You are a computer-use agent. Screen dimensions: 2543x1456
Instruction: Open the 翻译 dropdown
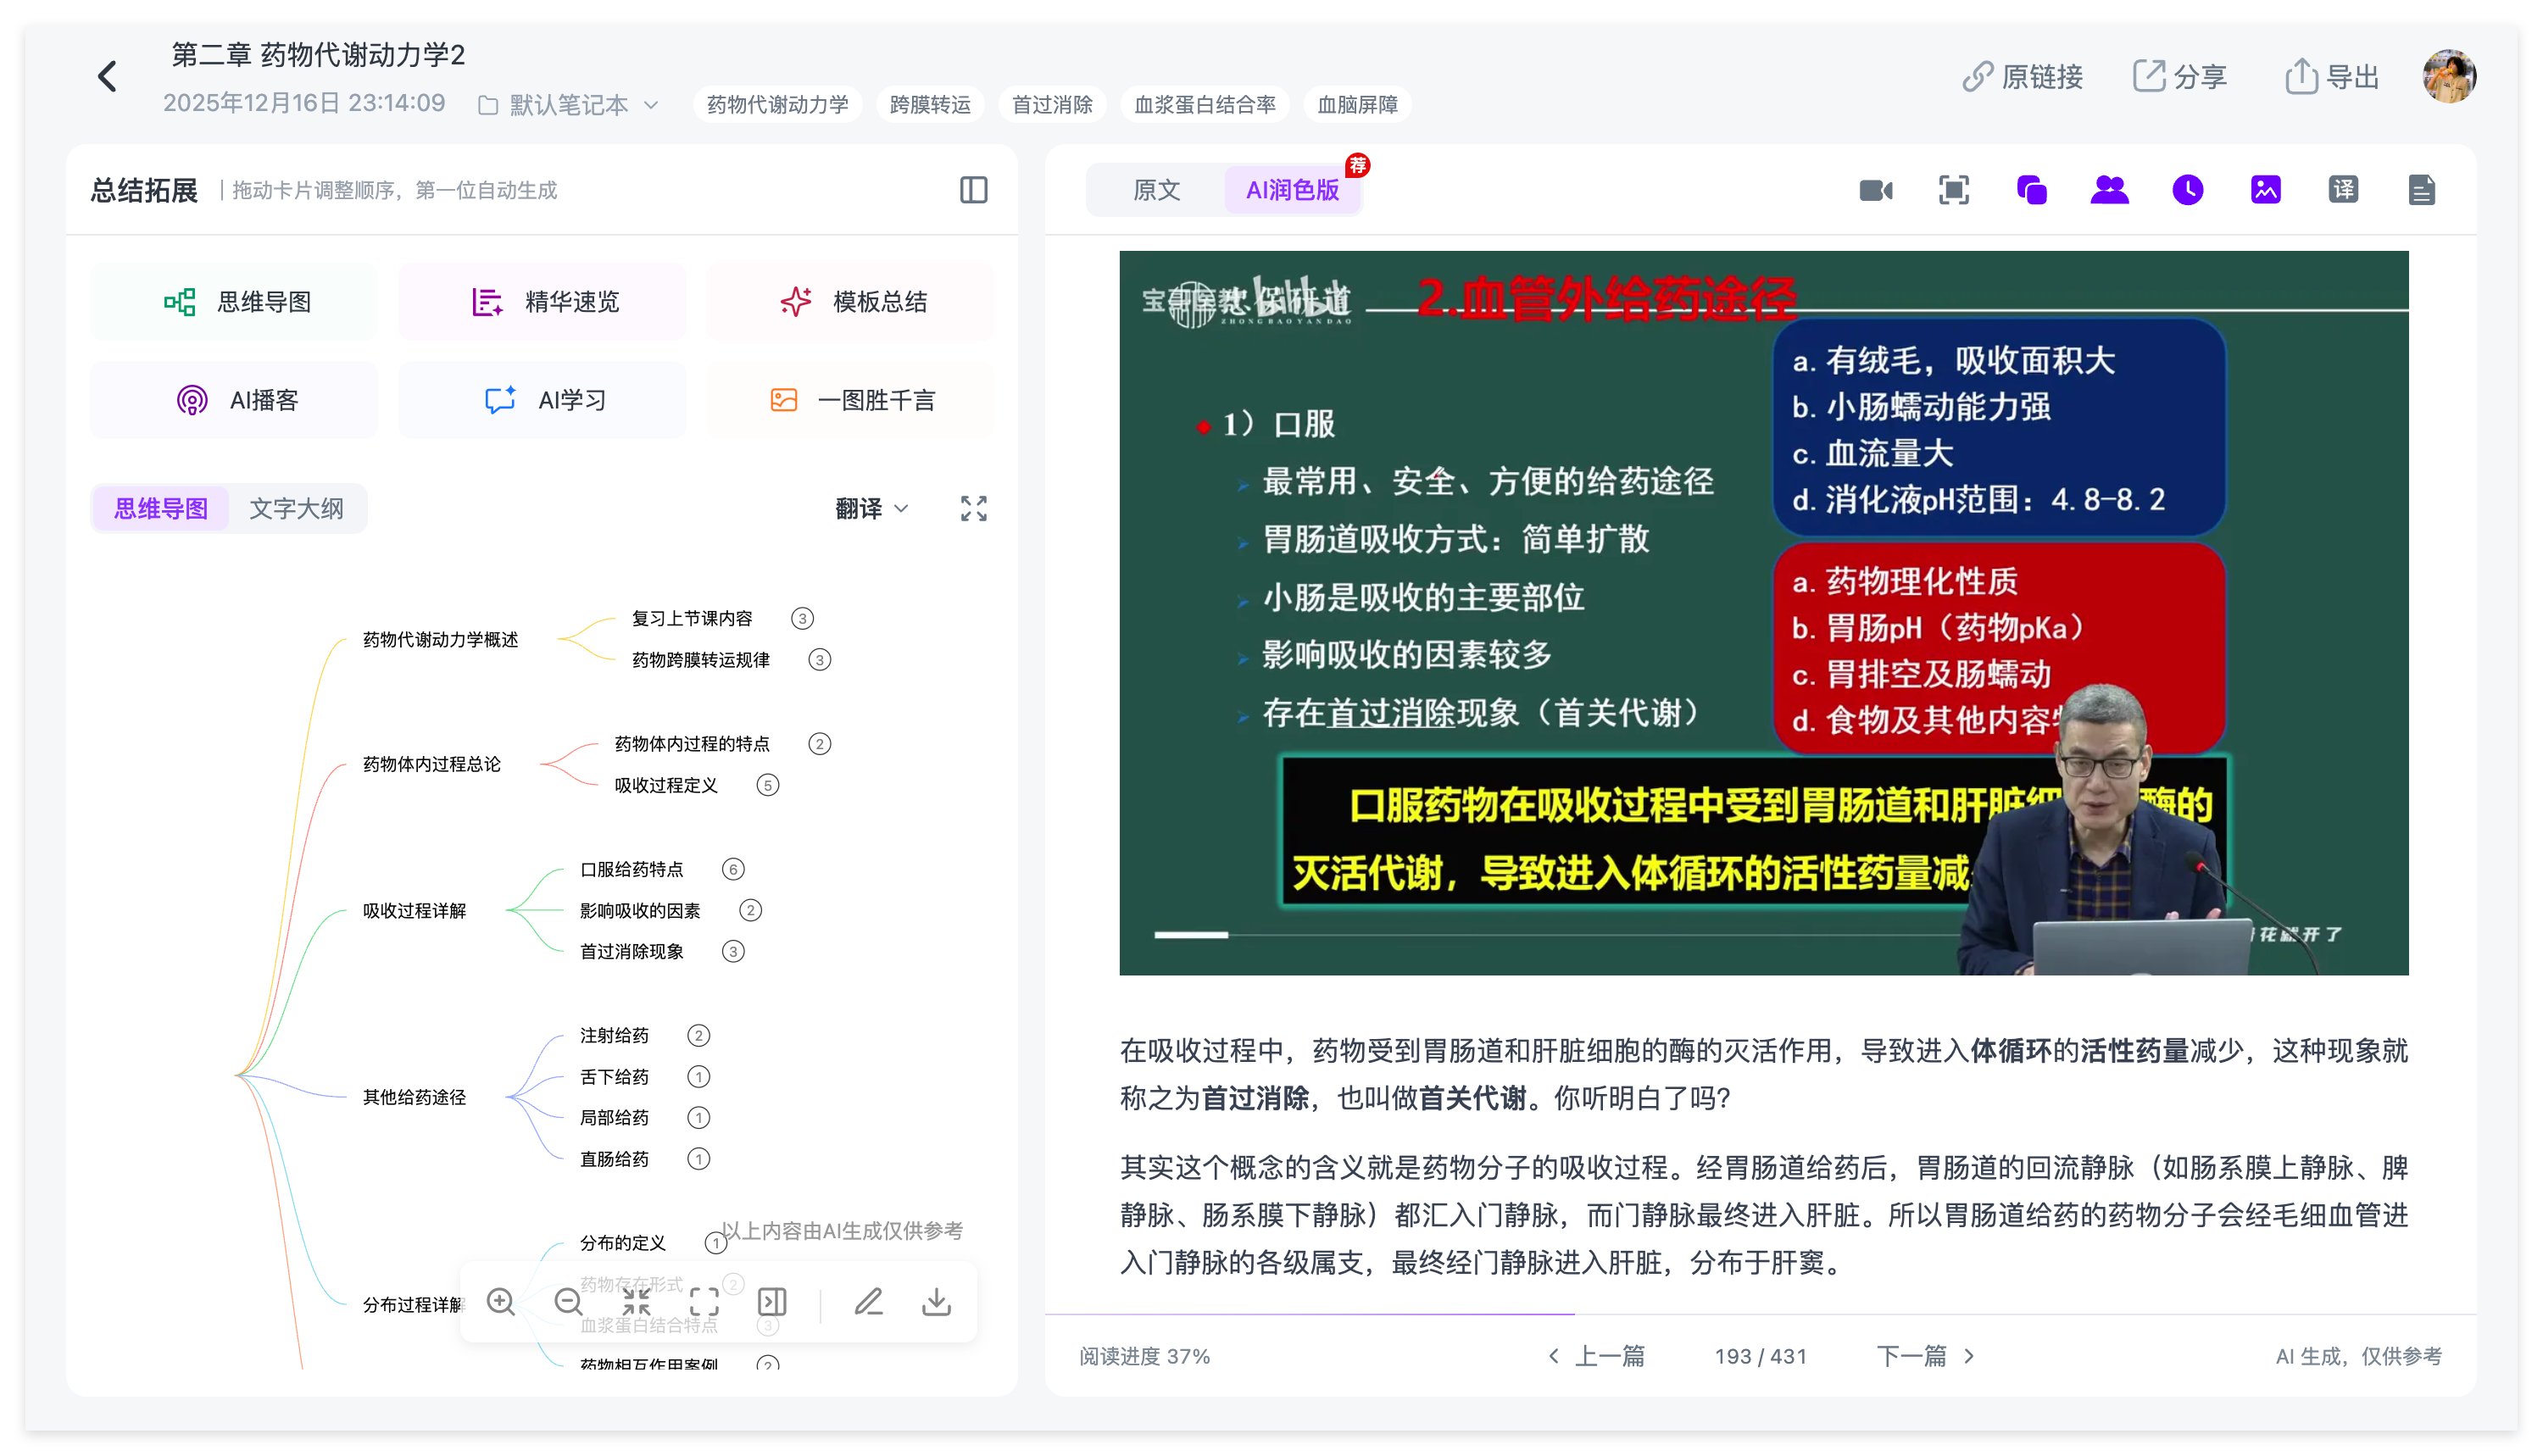(x=871, y=509)
